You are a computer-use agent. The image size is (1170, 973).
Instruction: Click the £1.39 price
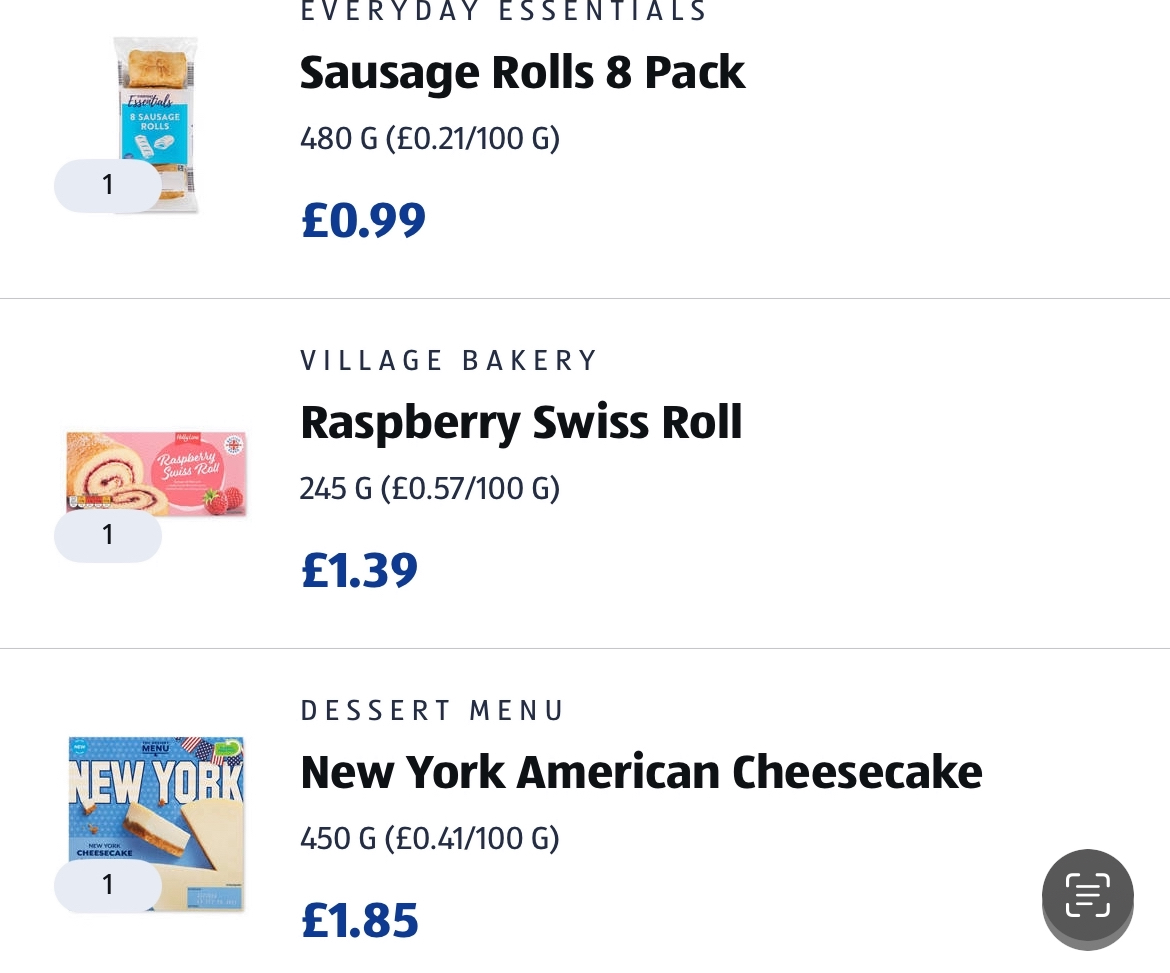click(x=360, y=570)
